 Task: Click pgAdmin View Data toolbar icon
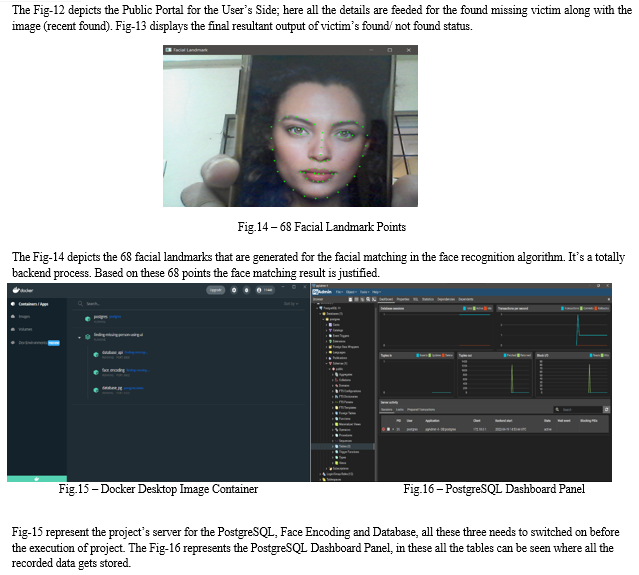coord(357,299)
